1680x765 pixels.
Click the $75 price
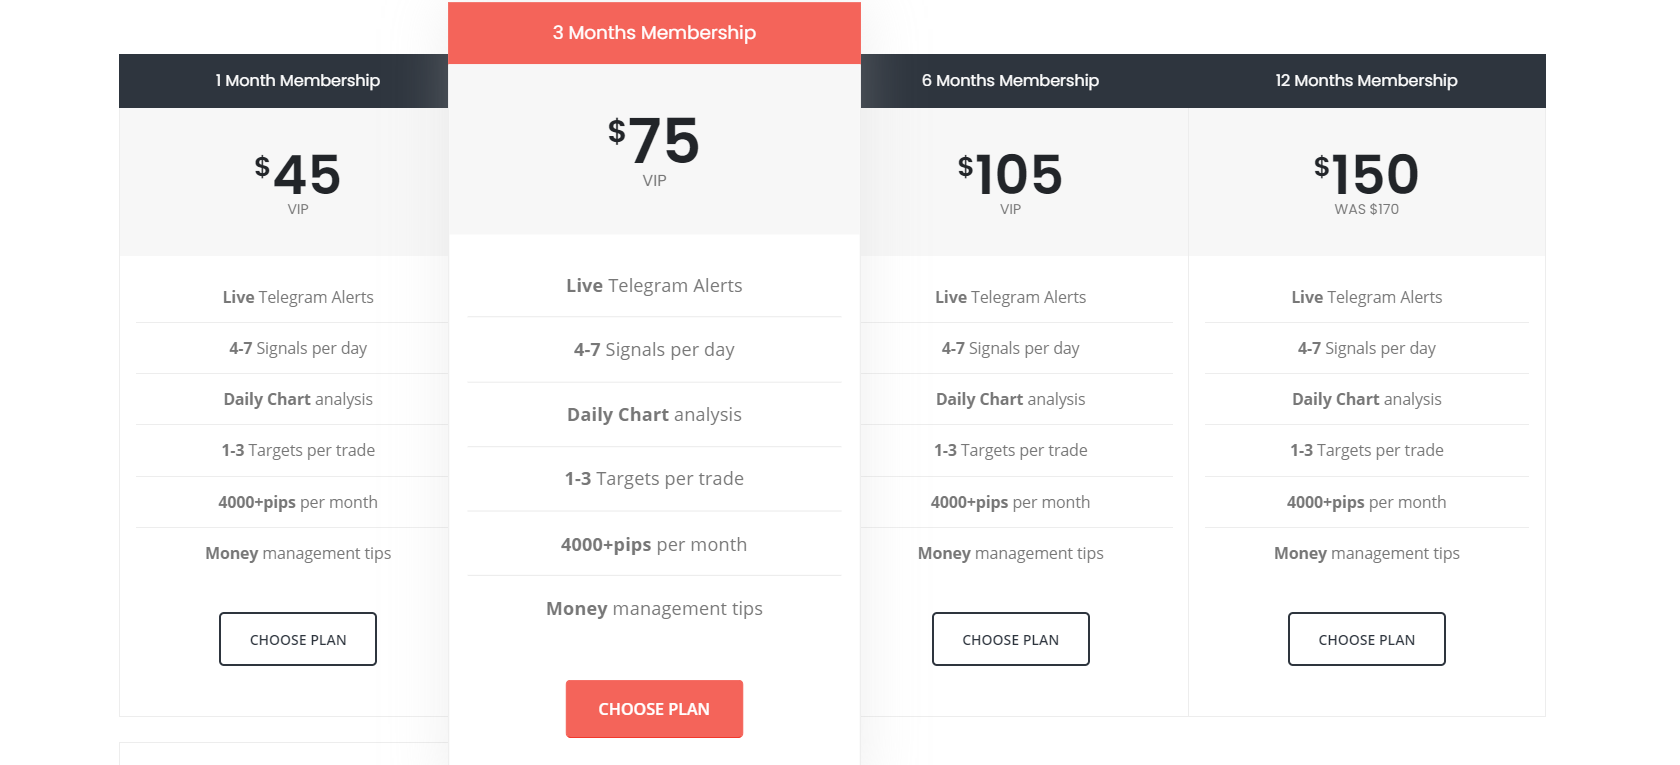[654, 141]
